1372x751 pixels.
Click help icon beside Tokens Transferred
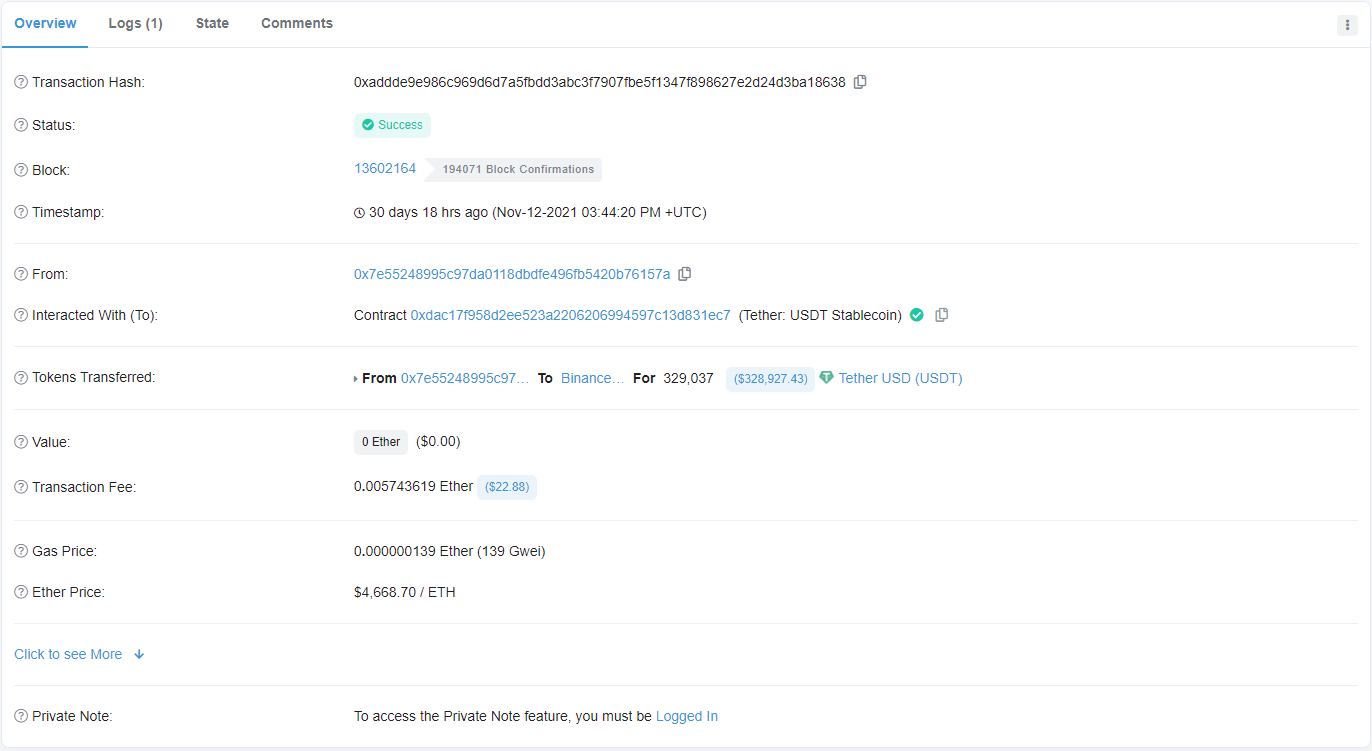[21, 378]
